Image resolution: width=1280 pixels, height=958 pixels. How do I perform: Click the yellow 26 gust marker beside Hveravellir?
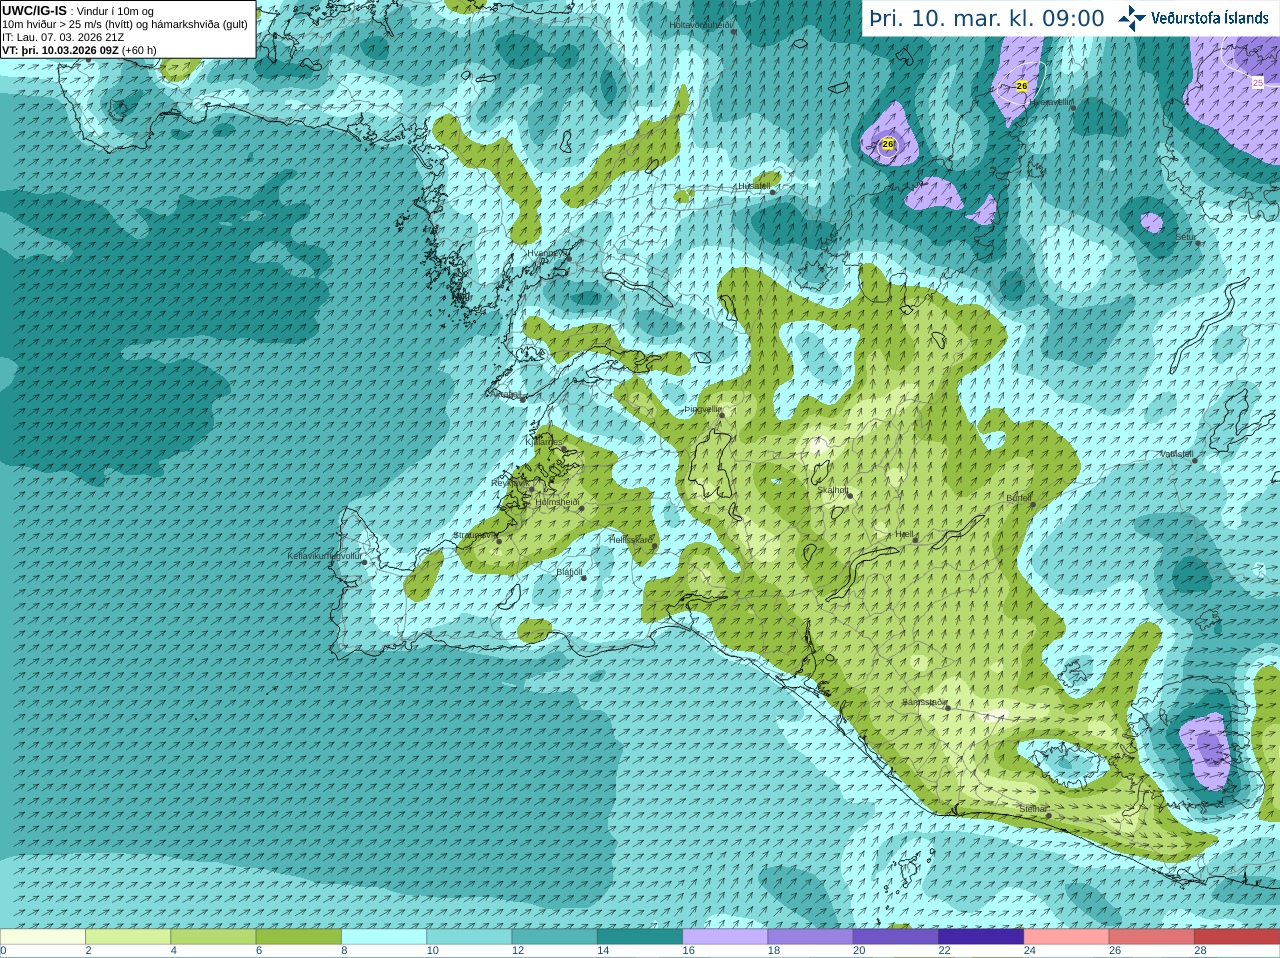tap(1021, 86)
